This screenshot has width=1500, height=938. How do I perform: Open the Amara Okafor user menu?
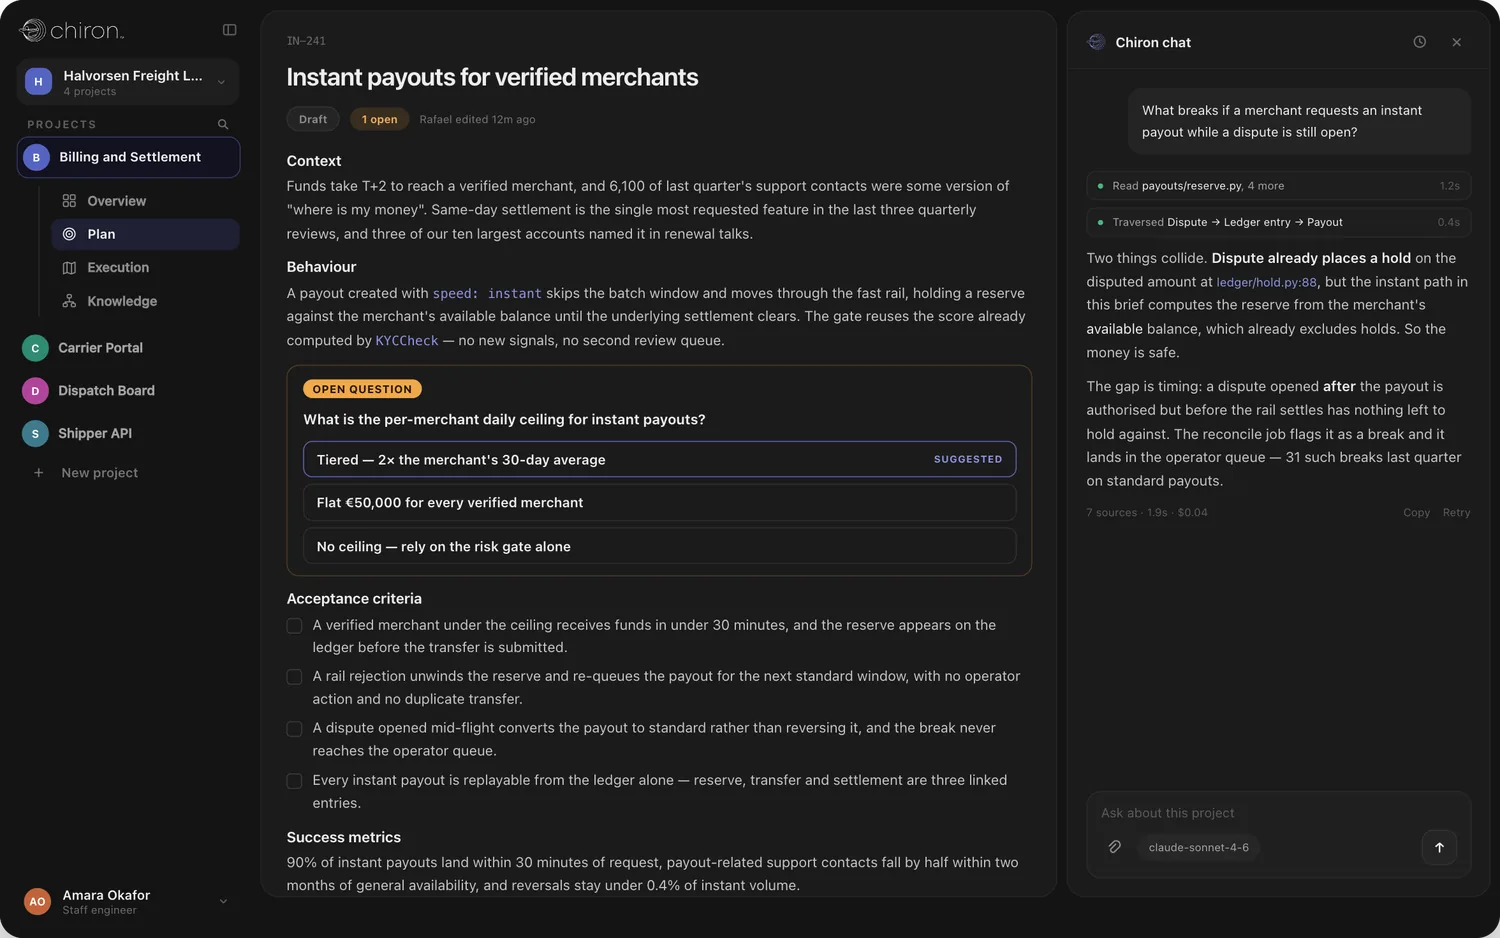click(x=128, y=901)
